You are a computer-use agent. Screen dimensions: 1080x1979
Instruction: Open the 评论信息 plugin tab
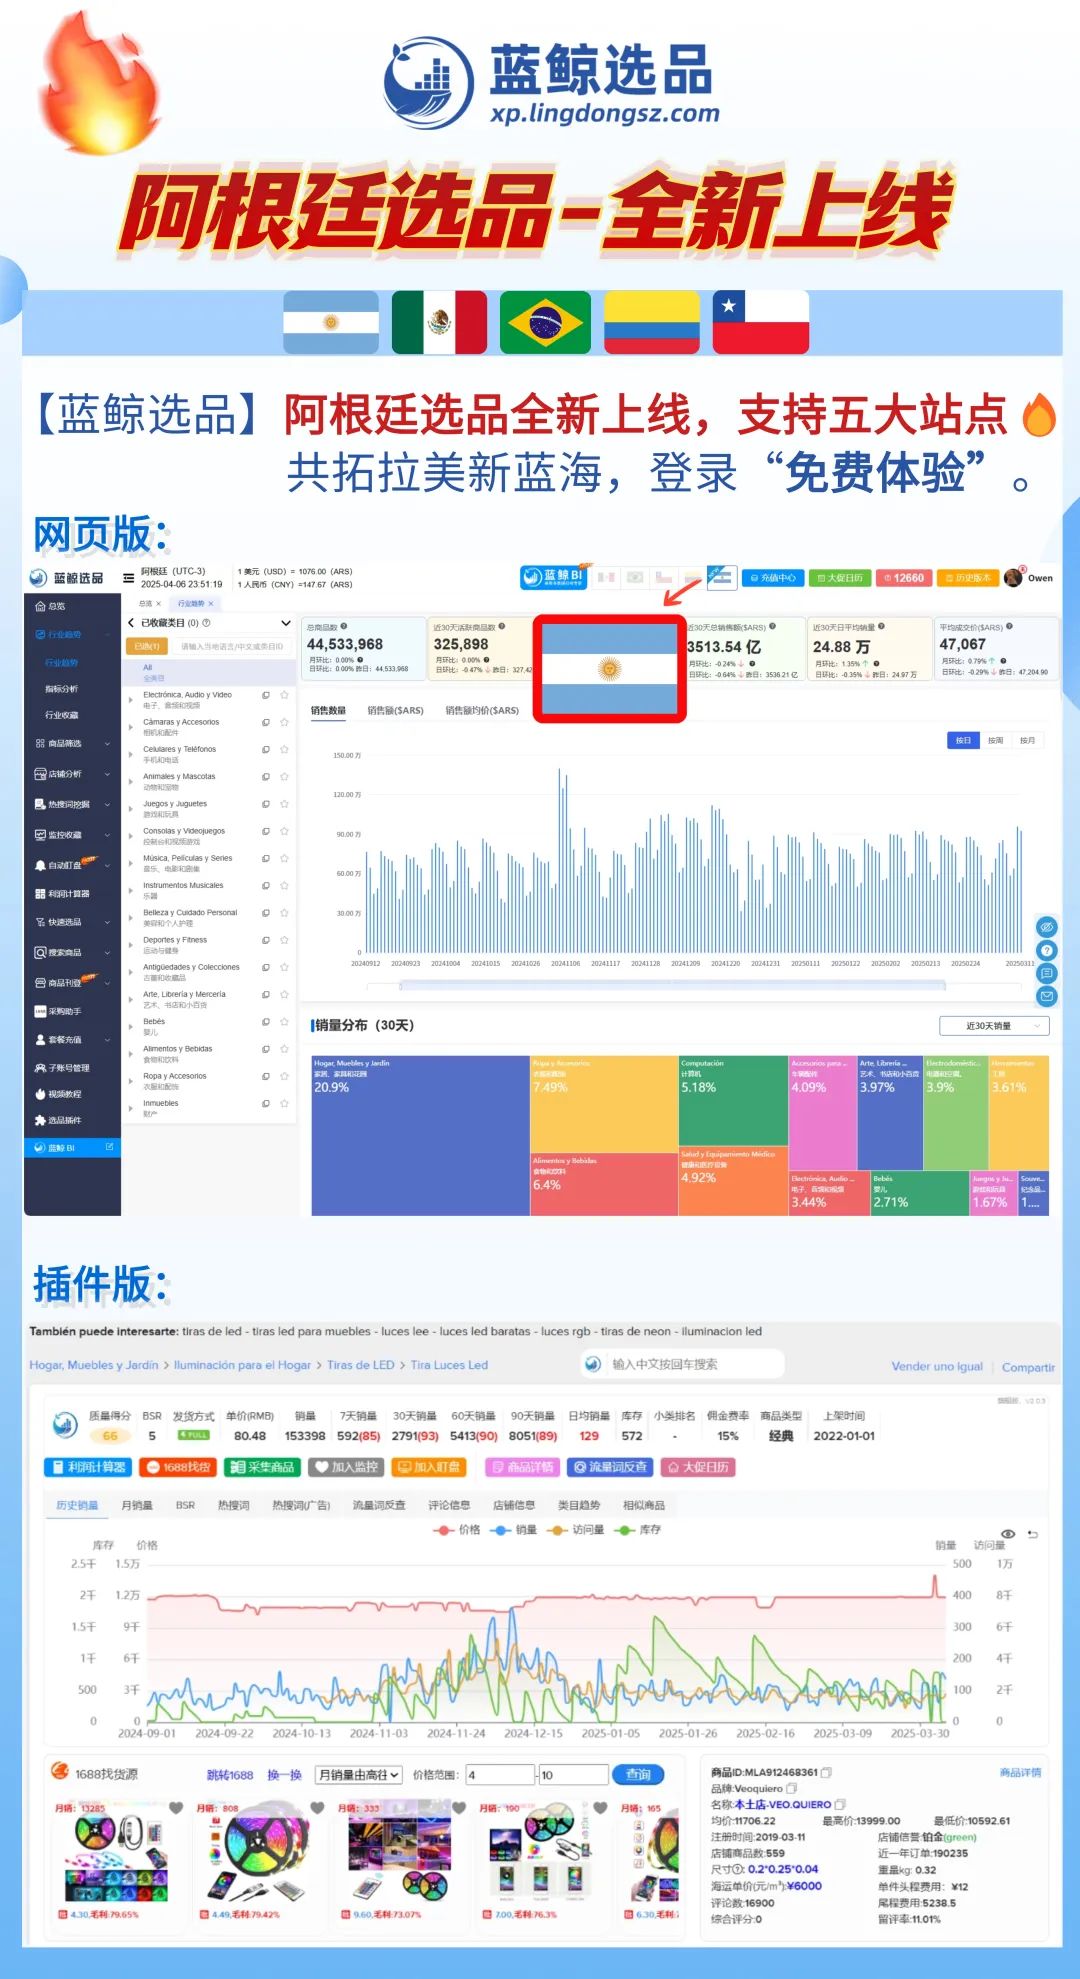coord(449,1505)
